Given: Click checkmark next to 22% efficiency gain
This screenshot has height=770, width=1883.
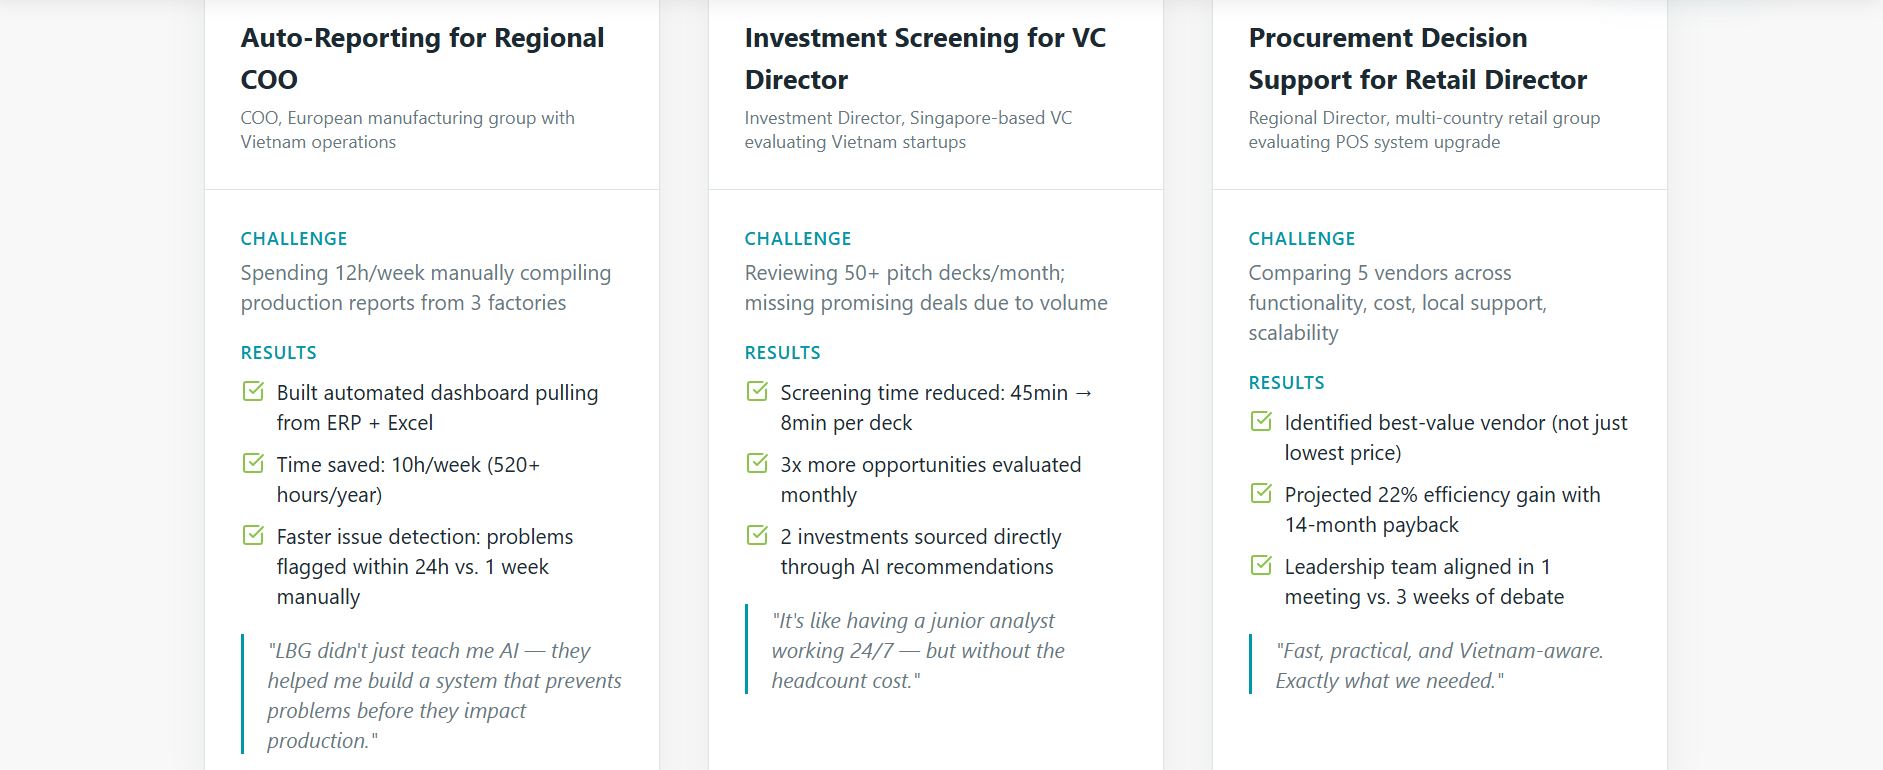Looking at the screenshot, I should [x=1261, y=493].
